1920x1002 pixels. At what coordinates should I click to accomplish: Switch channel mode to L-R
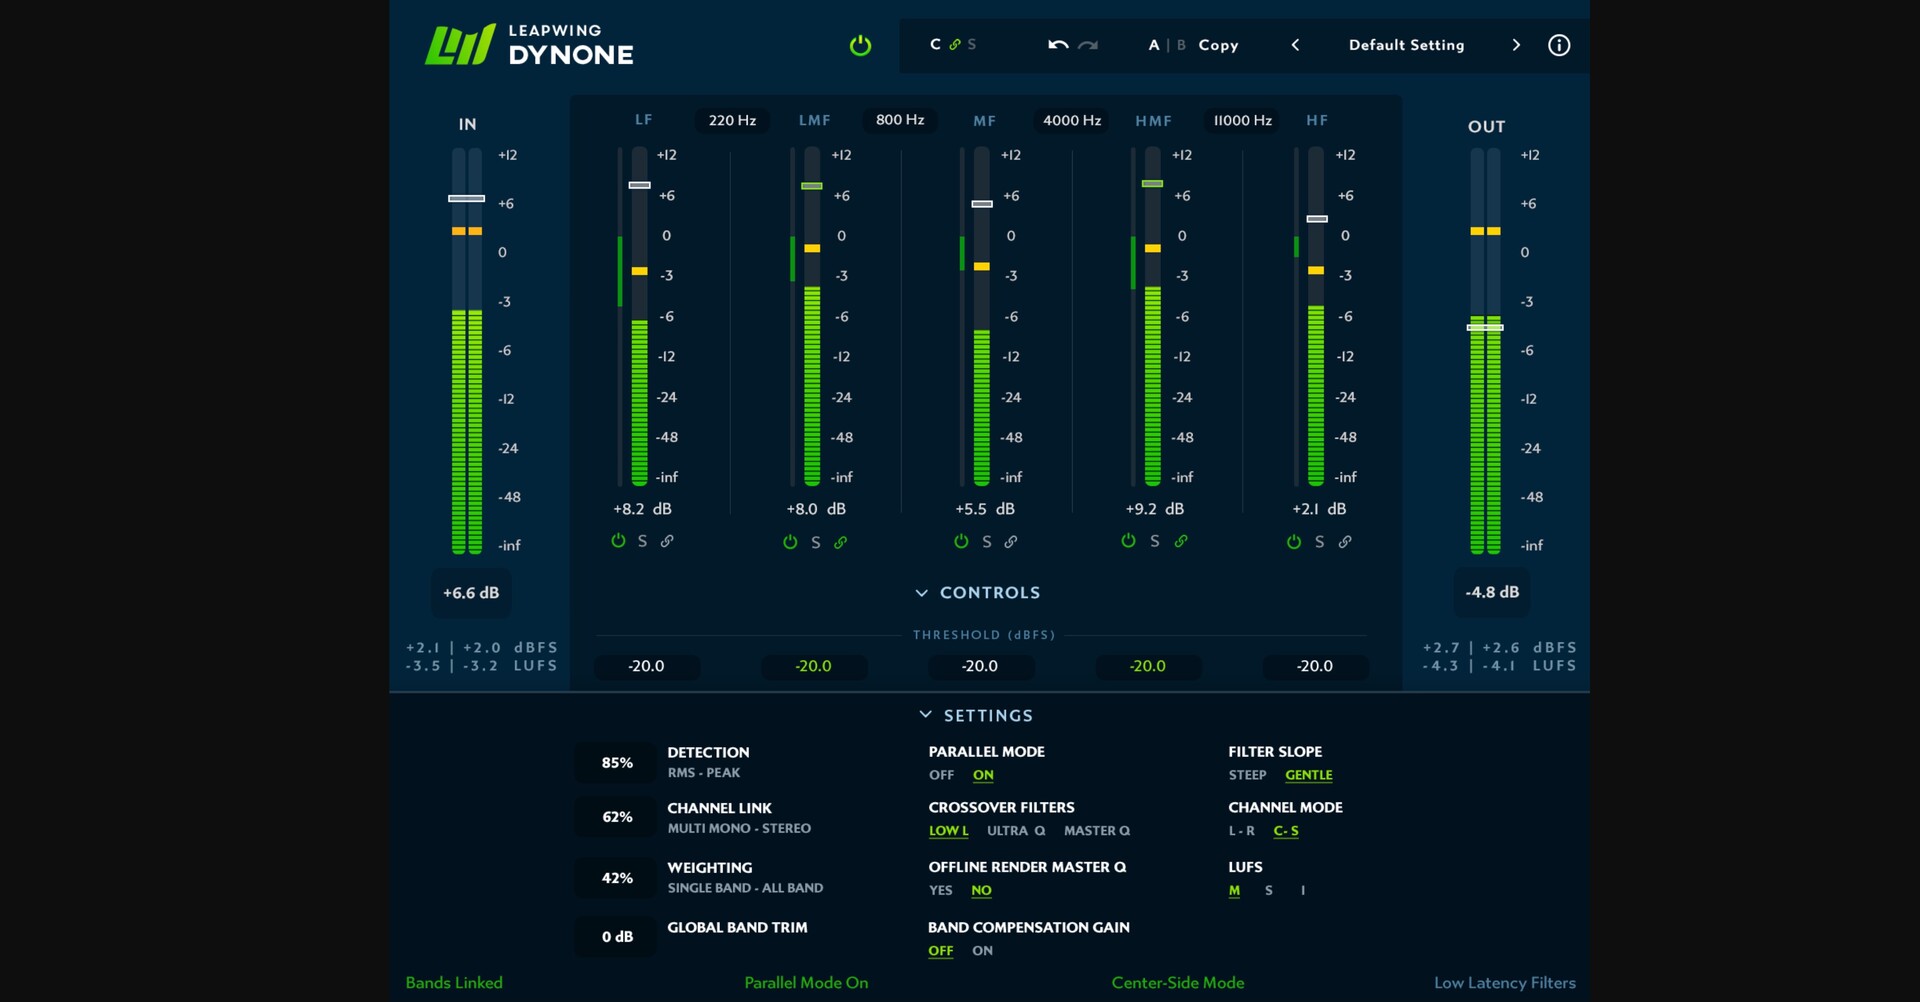[1241, 831]
